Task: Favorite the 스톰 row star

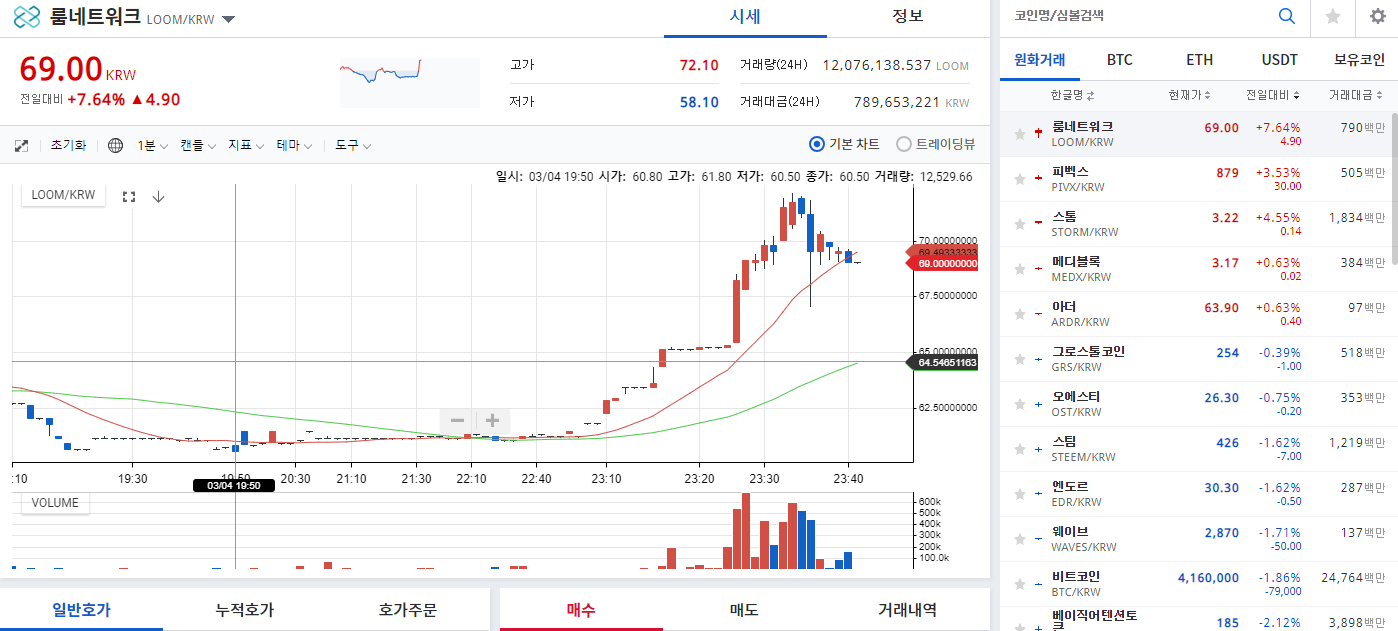Action: [x=1019, y=223]
